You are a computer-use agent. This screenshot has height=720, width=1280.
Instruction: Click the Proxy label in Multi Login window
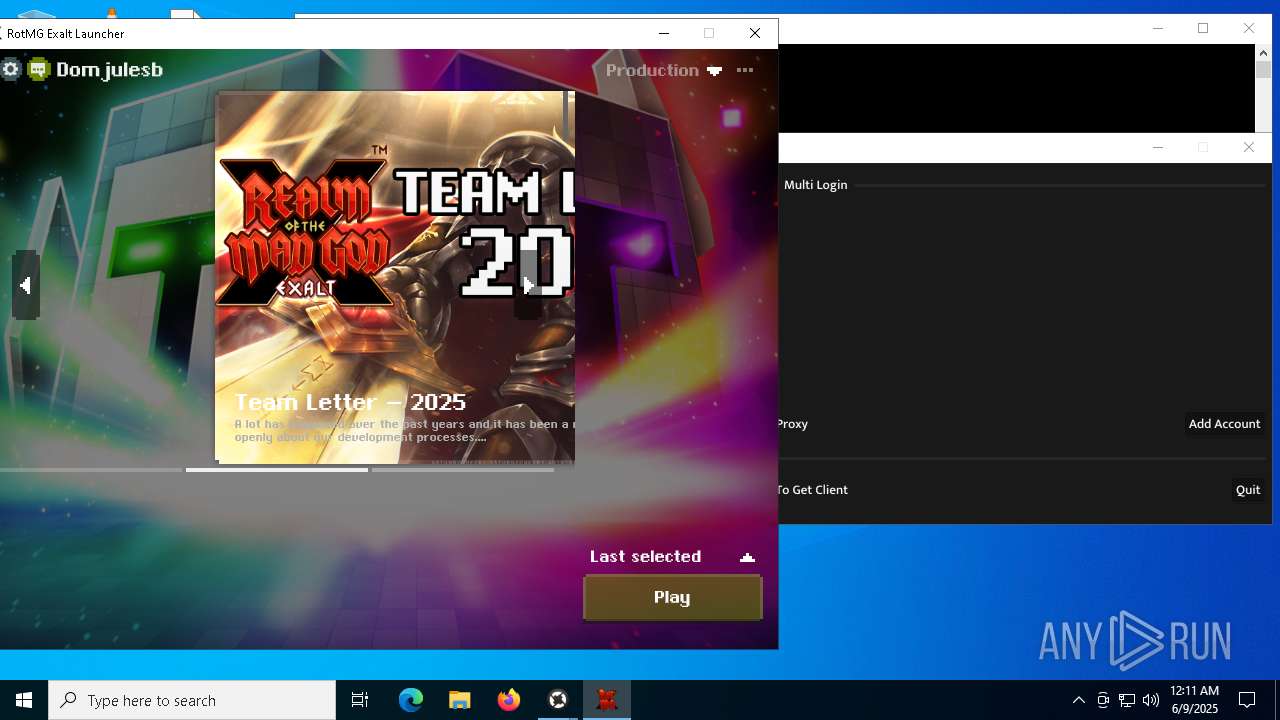click(x=792, y=424)
